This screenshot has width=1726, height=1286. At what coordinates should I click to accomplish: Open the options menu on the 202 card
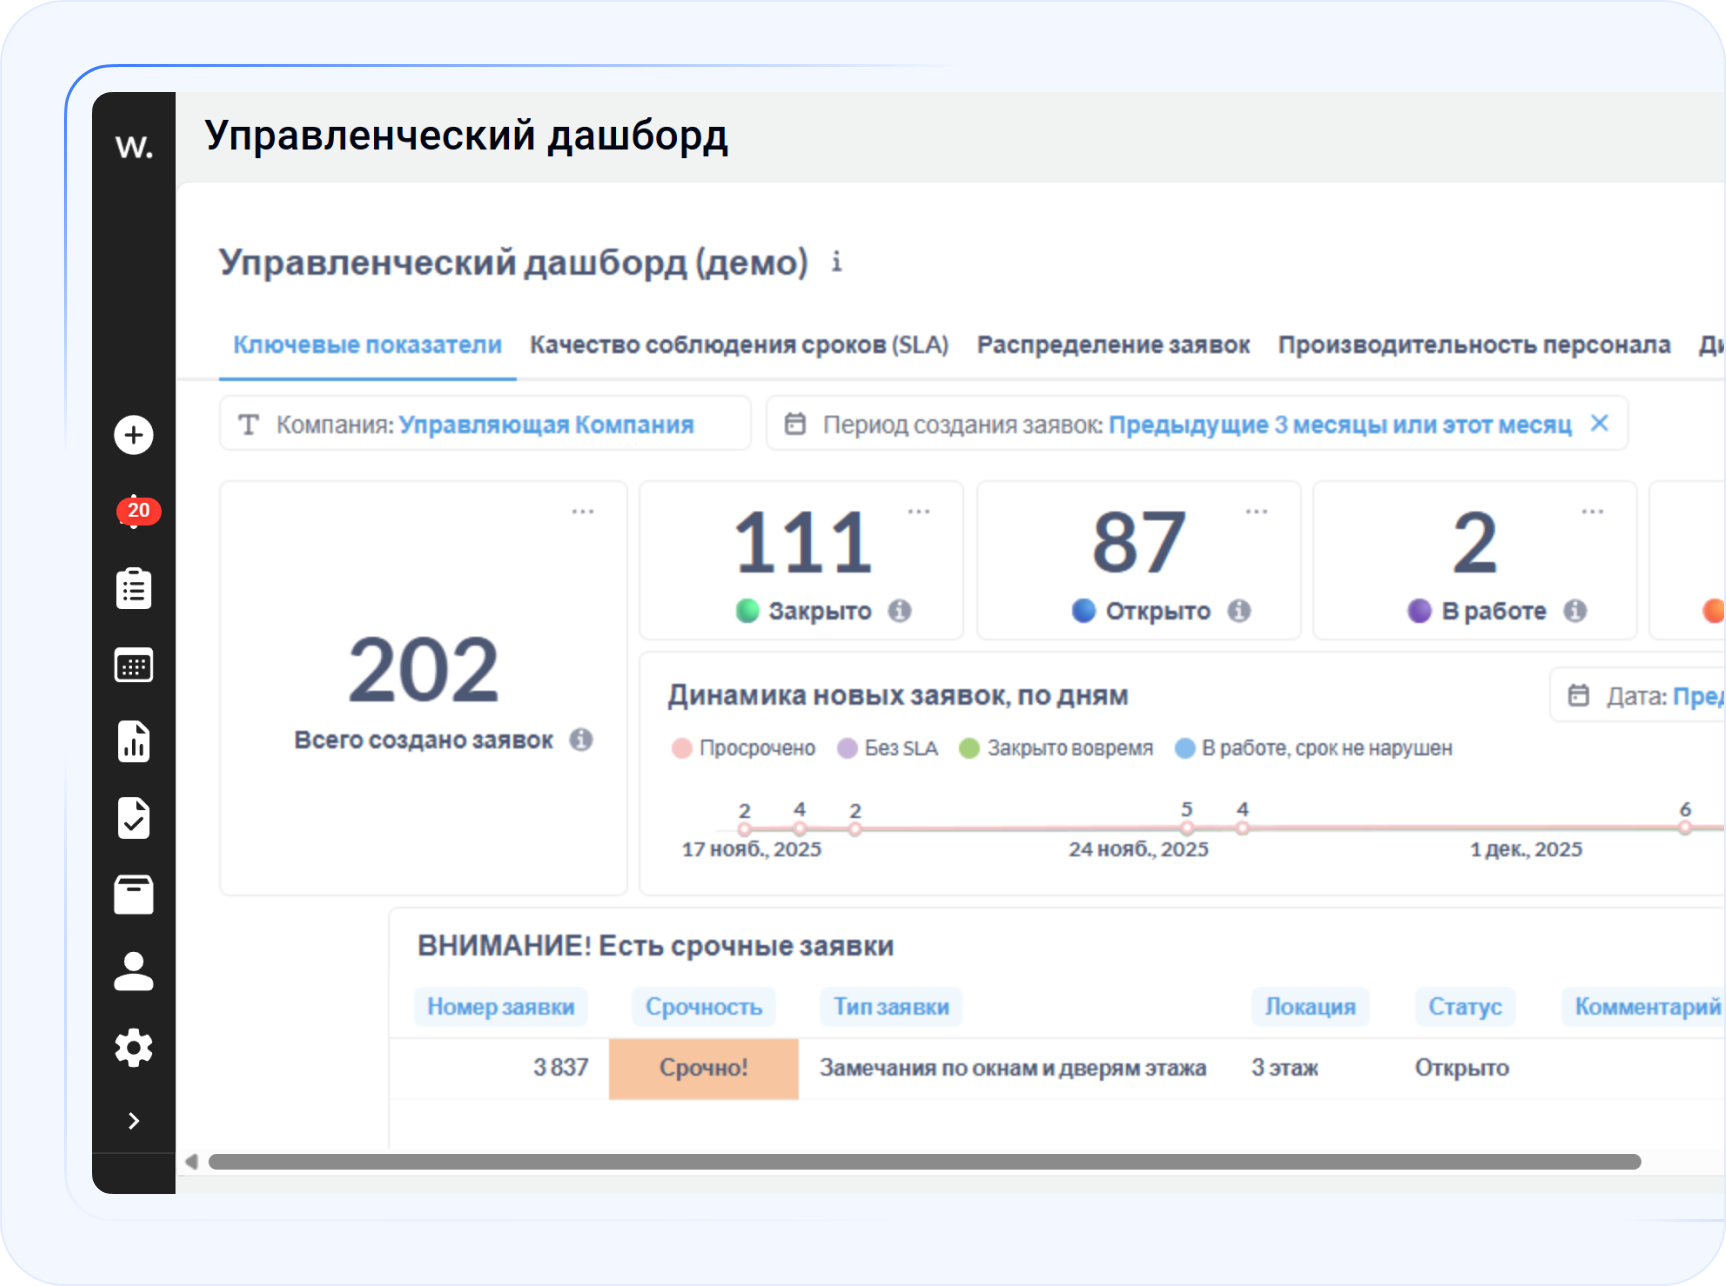[583, 510]
